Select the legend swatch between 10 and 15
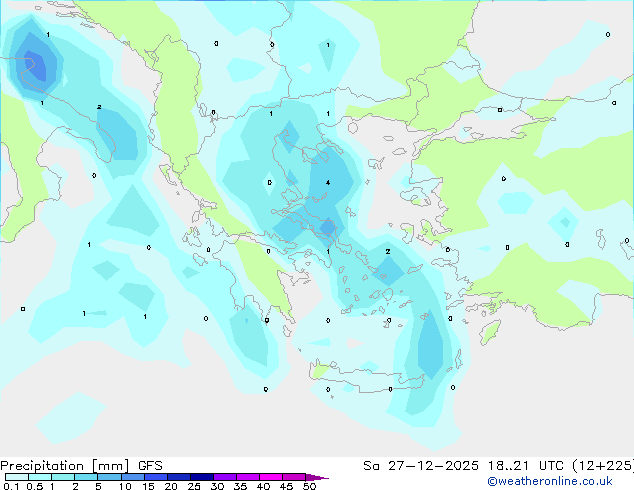This screenshot has height=490, width=634. pos(133,477)
